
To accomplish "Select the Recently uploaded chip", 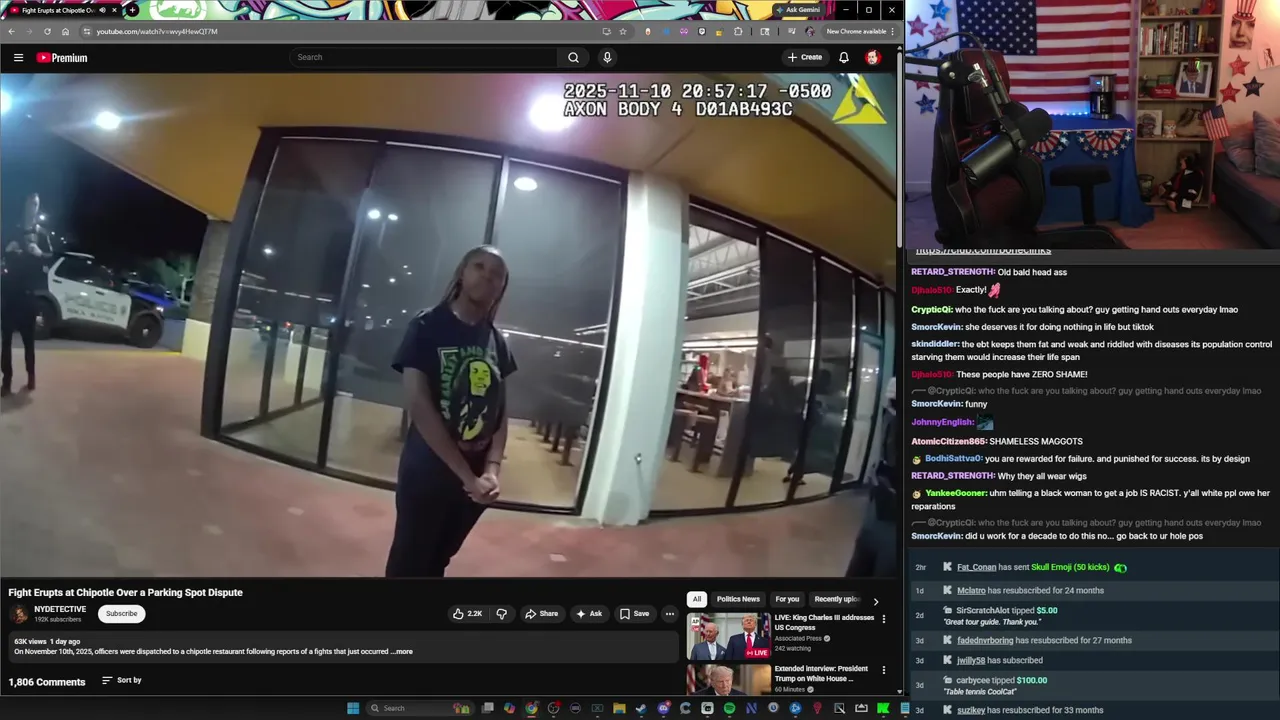I will click(x=837, y=599).
